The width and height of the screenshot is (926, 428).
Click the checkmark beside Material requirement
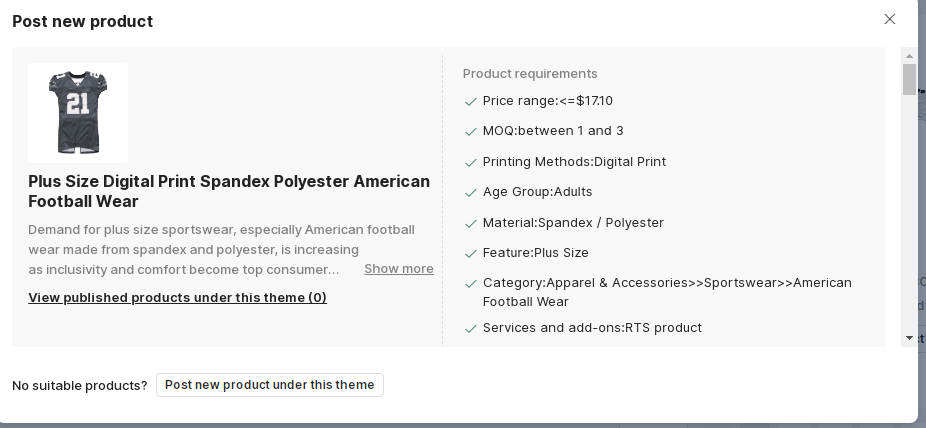tap(471, 223)
